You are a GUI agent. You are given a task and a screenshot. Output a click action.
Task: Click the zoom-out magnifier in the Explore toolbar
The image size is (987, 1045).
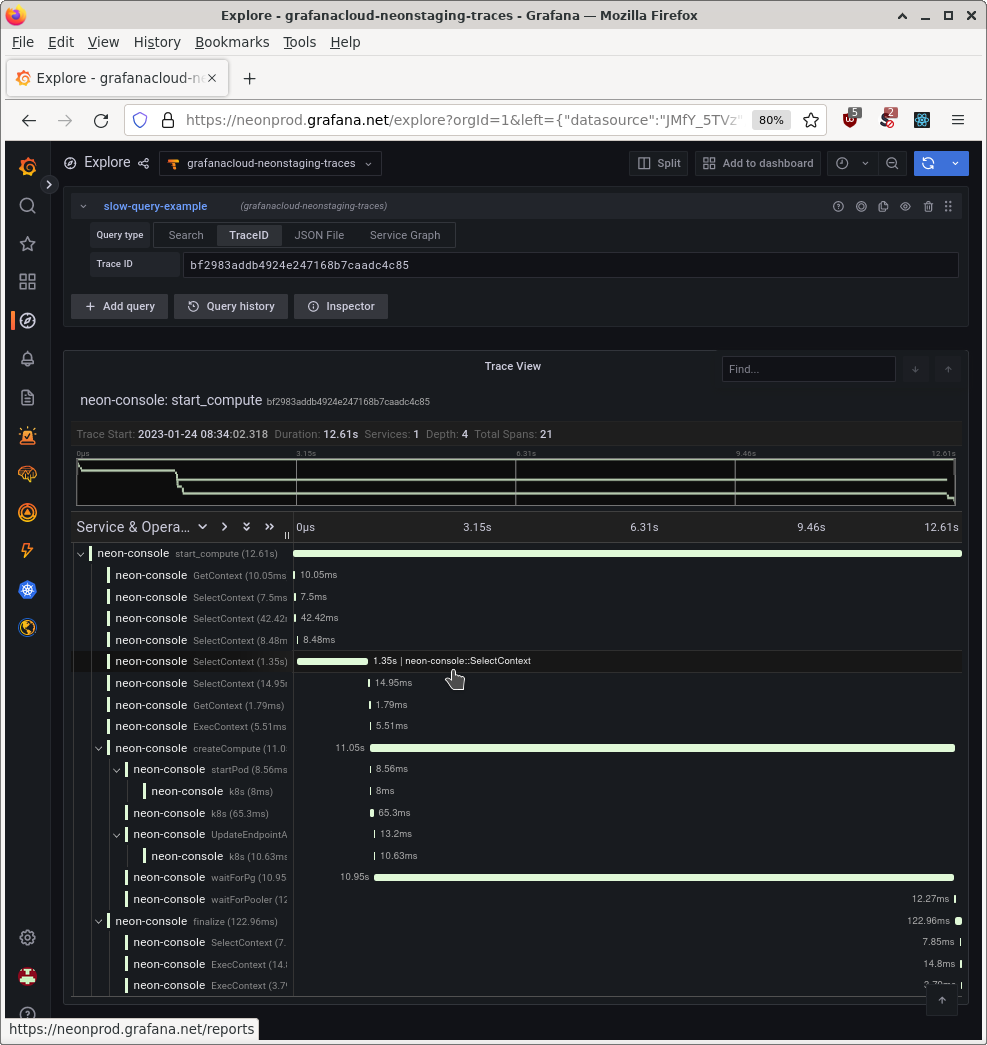pyautogui.click(x=894, y=163)
